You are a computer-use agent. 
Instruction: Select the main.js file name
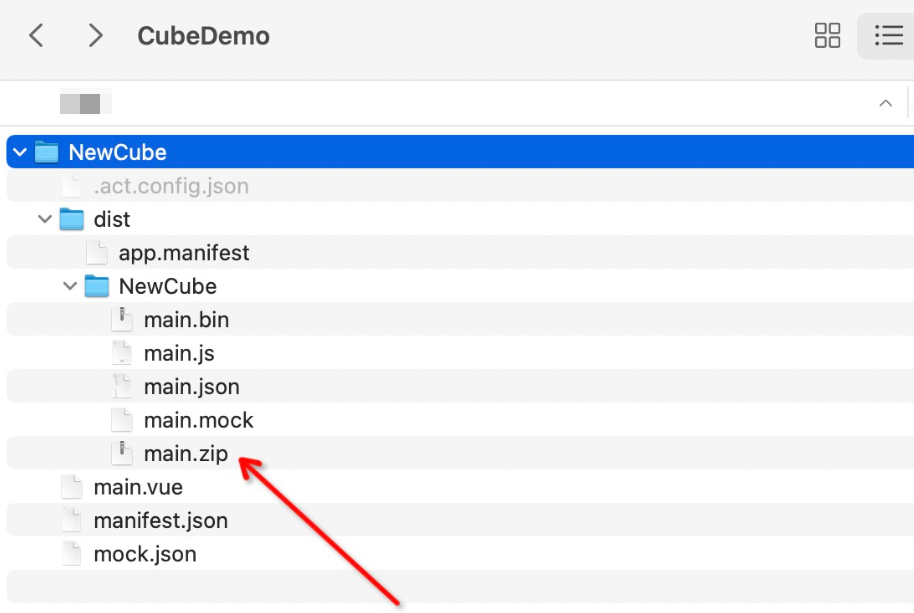pyautogui.click(x=179, y=354)
